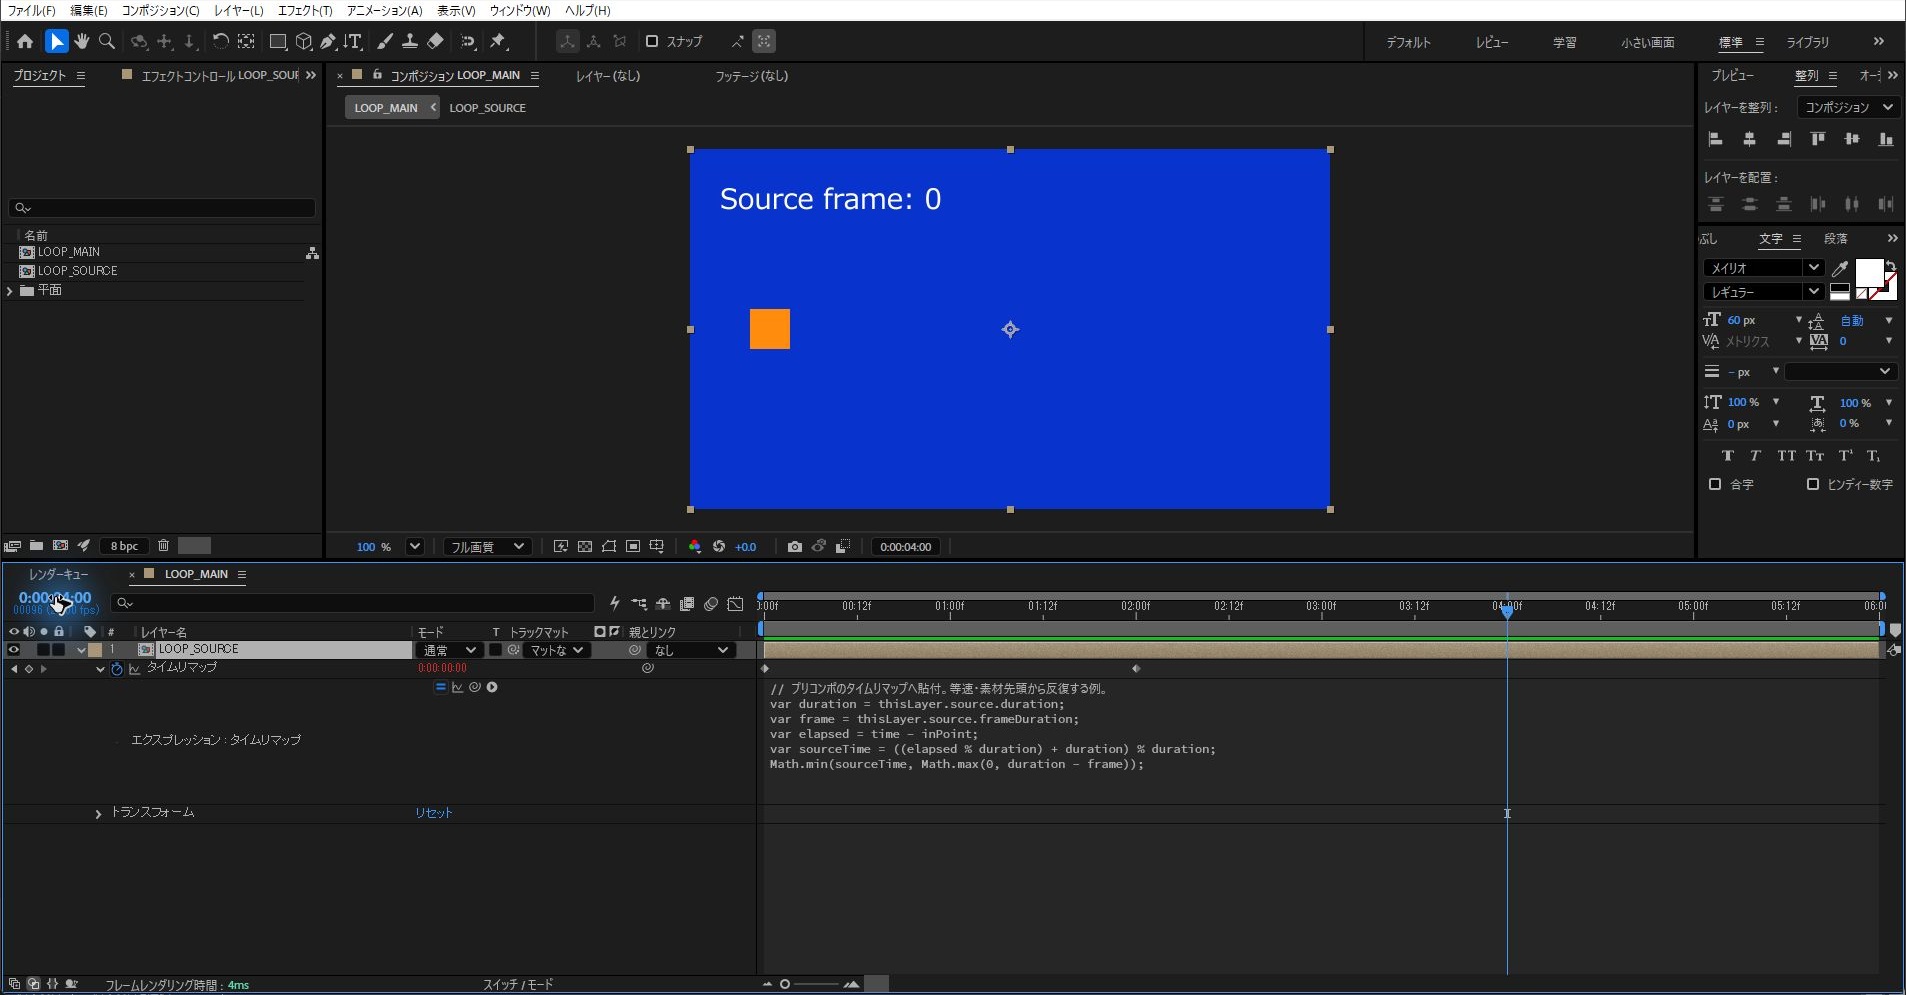Toggle the ligatures (合字) checkbox

coord(1715,484)
